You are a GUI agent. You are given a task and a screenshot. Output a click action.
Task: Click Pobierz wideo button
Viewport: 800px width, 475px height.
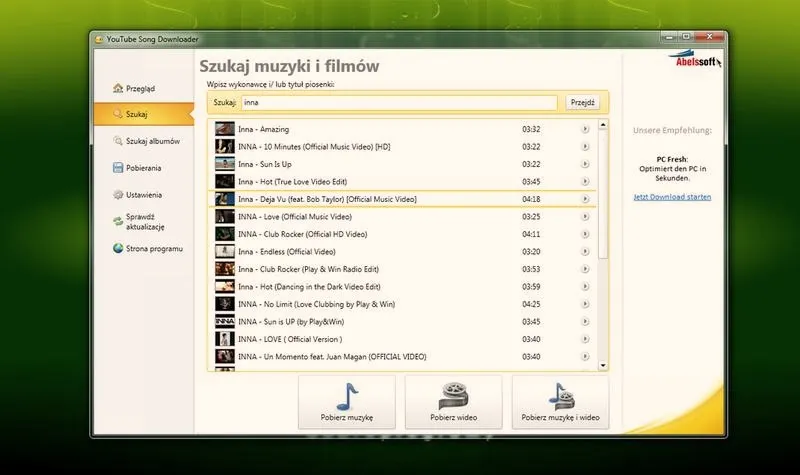454,402
